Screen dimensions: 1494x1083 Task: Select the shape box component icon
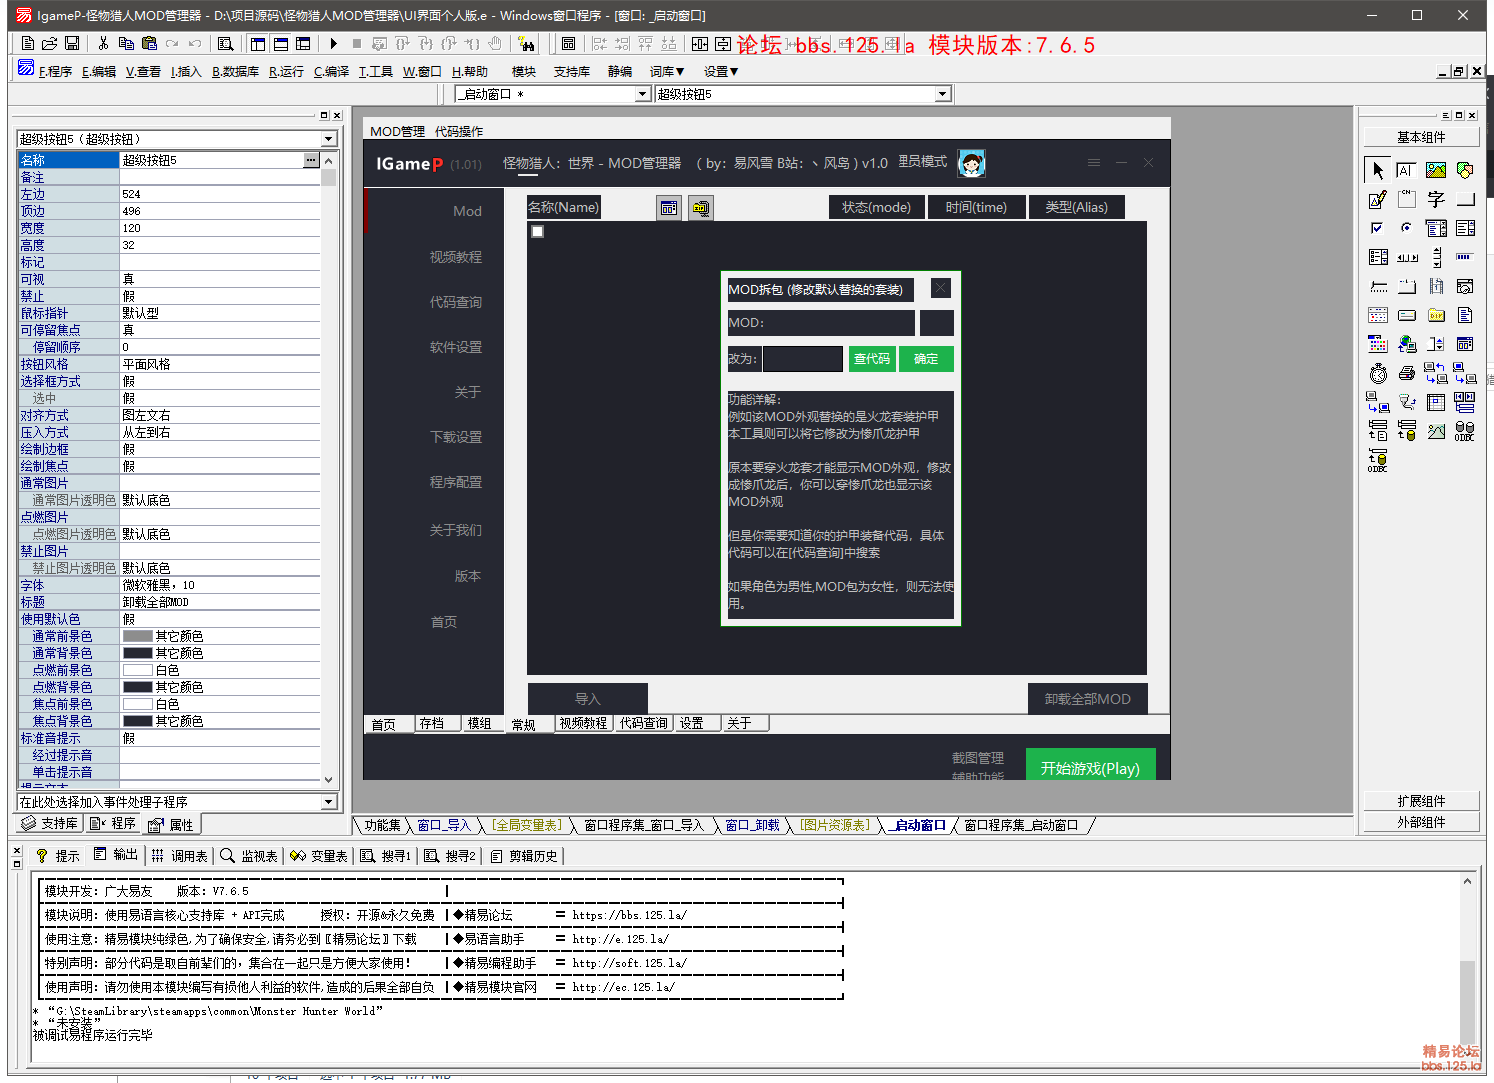pyautogui.click(x=1465, y=170)
